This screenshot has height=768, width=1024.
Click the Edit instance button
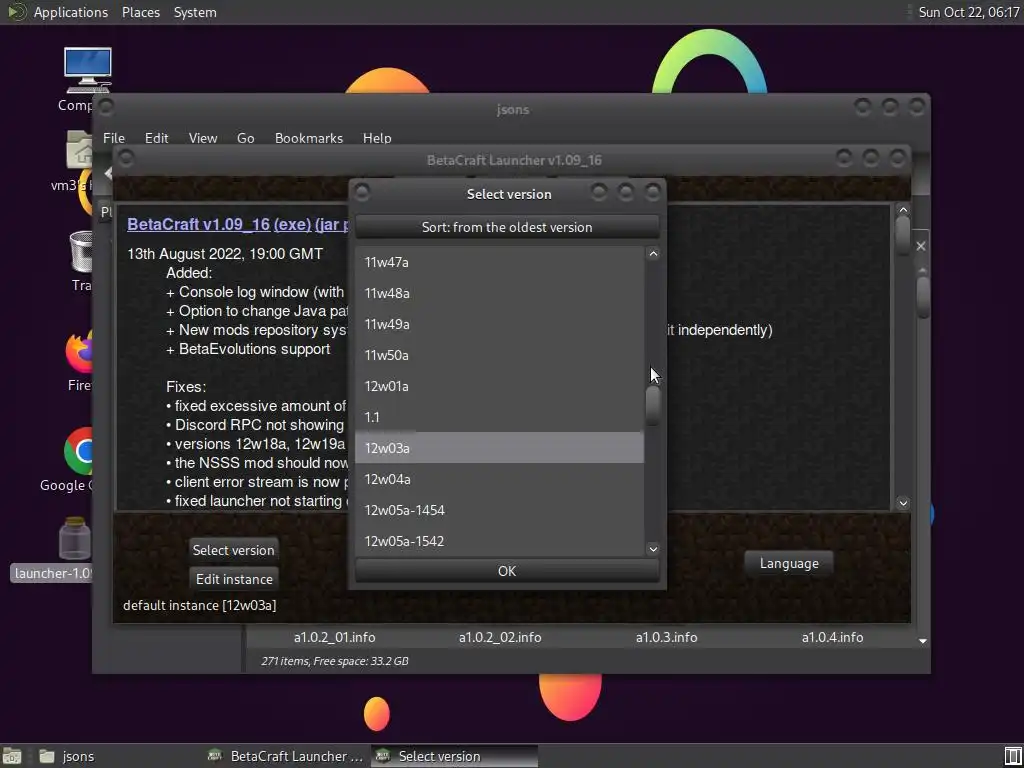tap(234, 579)
